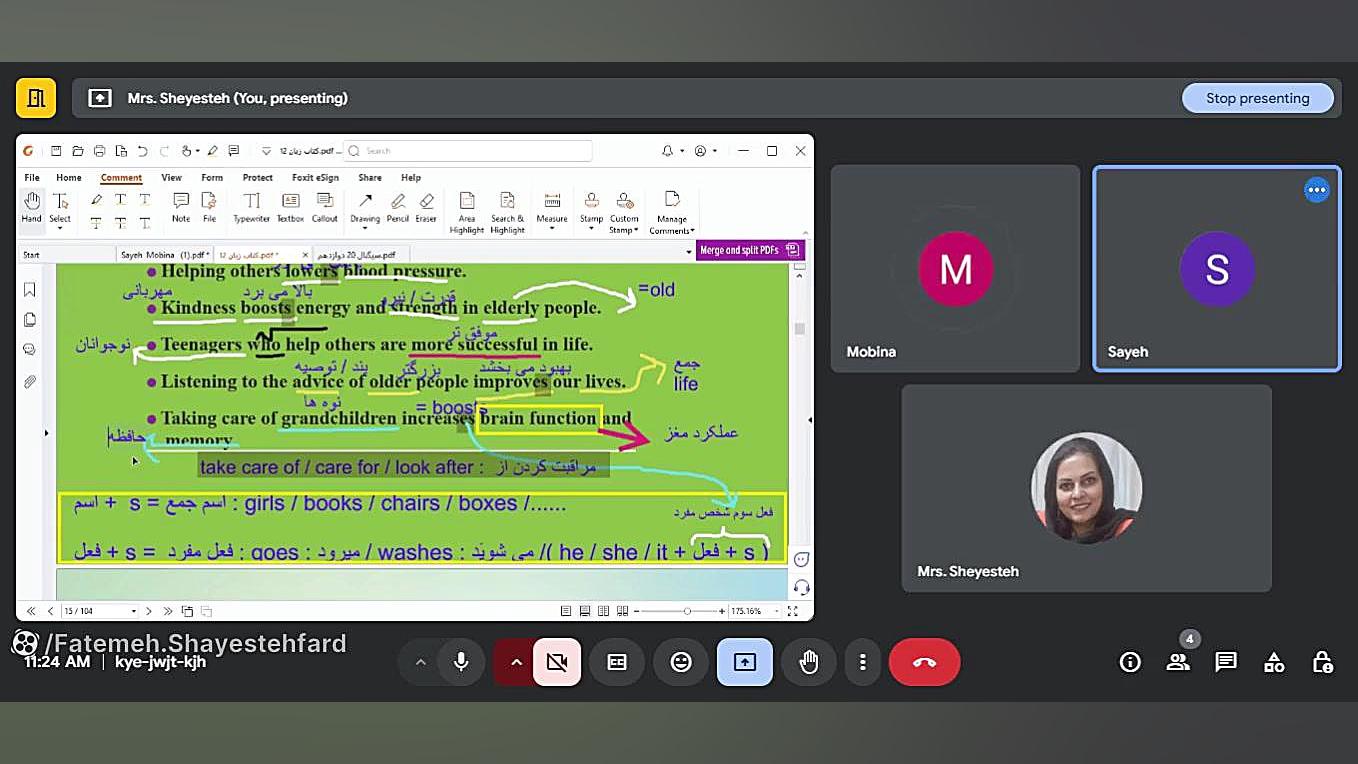
Task: Toggle screen presenting button
Action: pos(745,662)
